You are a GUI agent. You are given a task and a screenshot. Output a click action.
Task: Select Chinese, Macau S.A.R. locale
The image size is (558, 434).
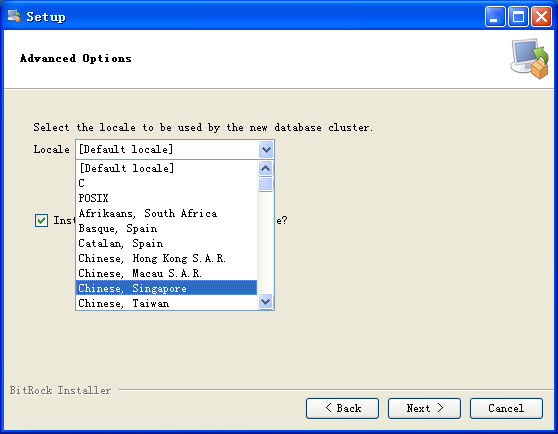coord(166,273)
